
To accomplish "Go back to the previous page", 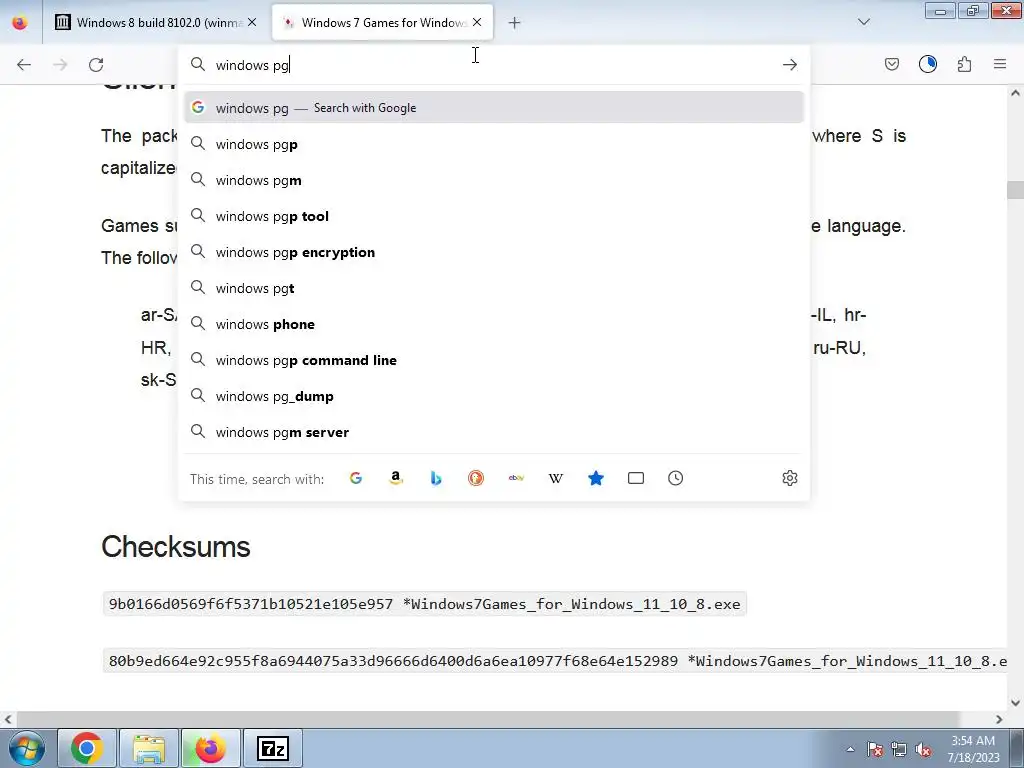I will [x=24, y=65].
